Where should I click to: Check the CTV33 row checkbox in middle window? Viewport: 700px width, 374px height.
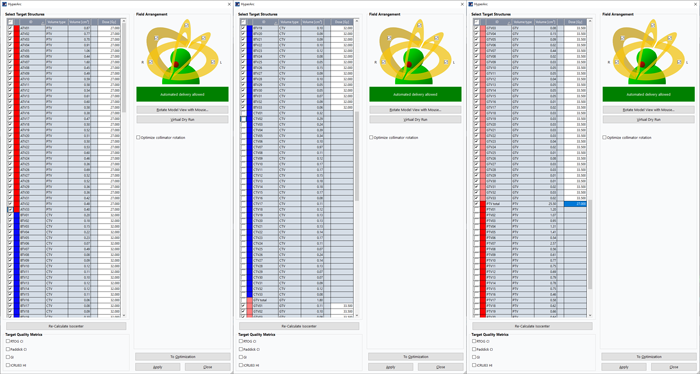pos(243,294)
